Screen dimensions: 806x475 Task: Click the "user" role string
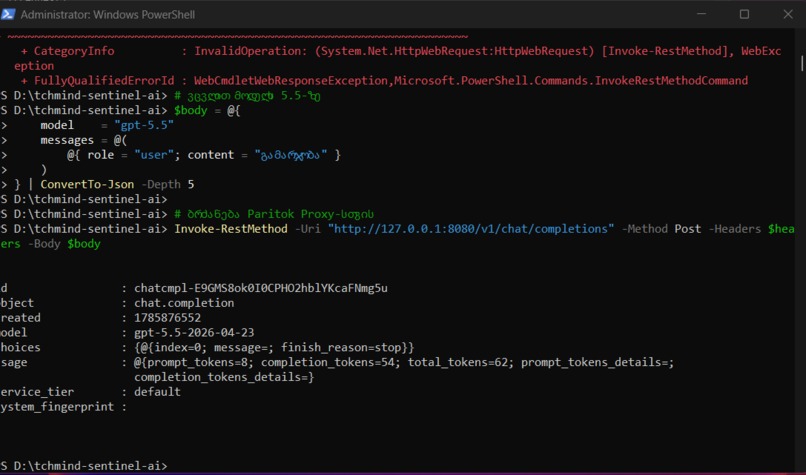click(154, 155)
